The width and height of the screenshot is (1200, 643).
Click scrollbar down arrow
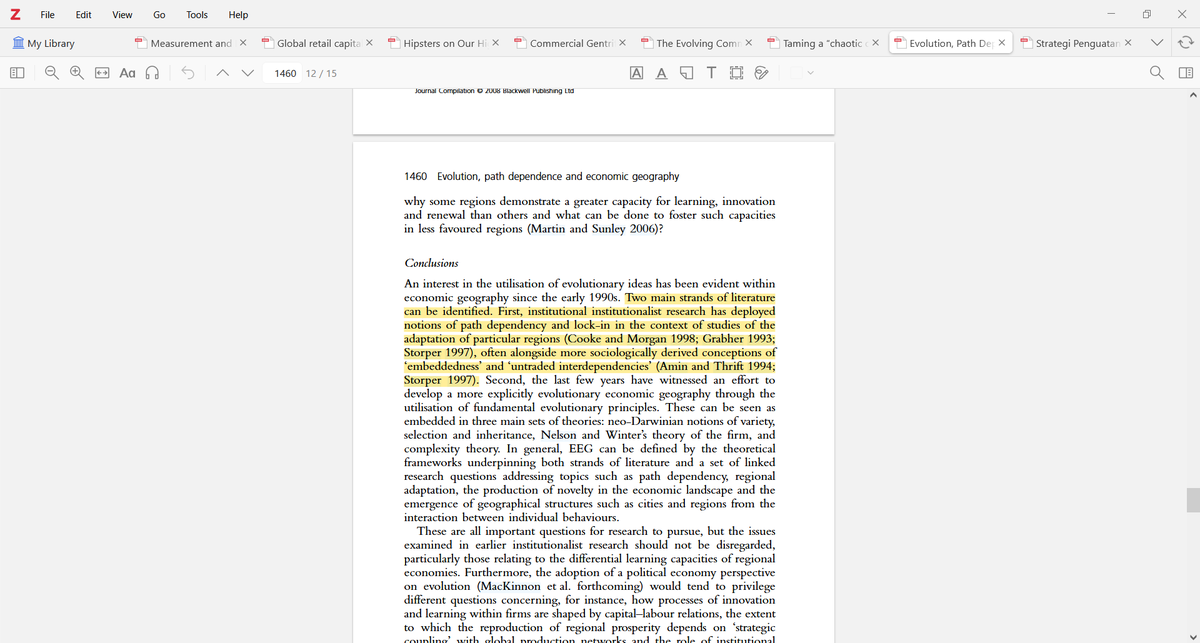(x=1192, y=636)
